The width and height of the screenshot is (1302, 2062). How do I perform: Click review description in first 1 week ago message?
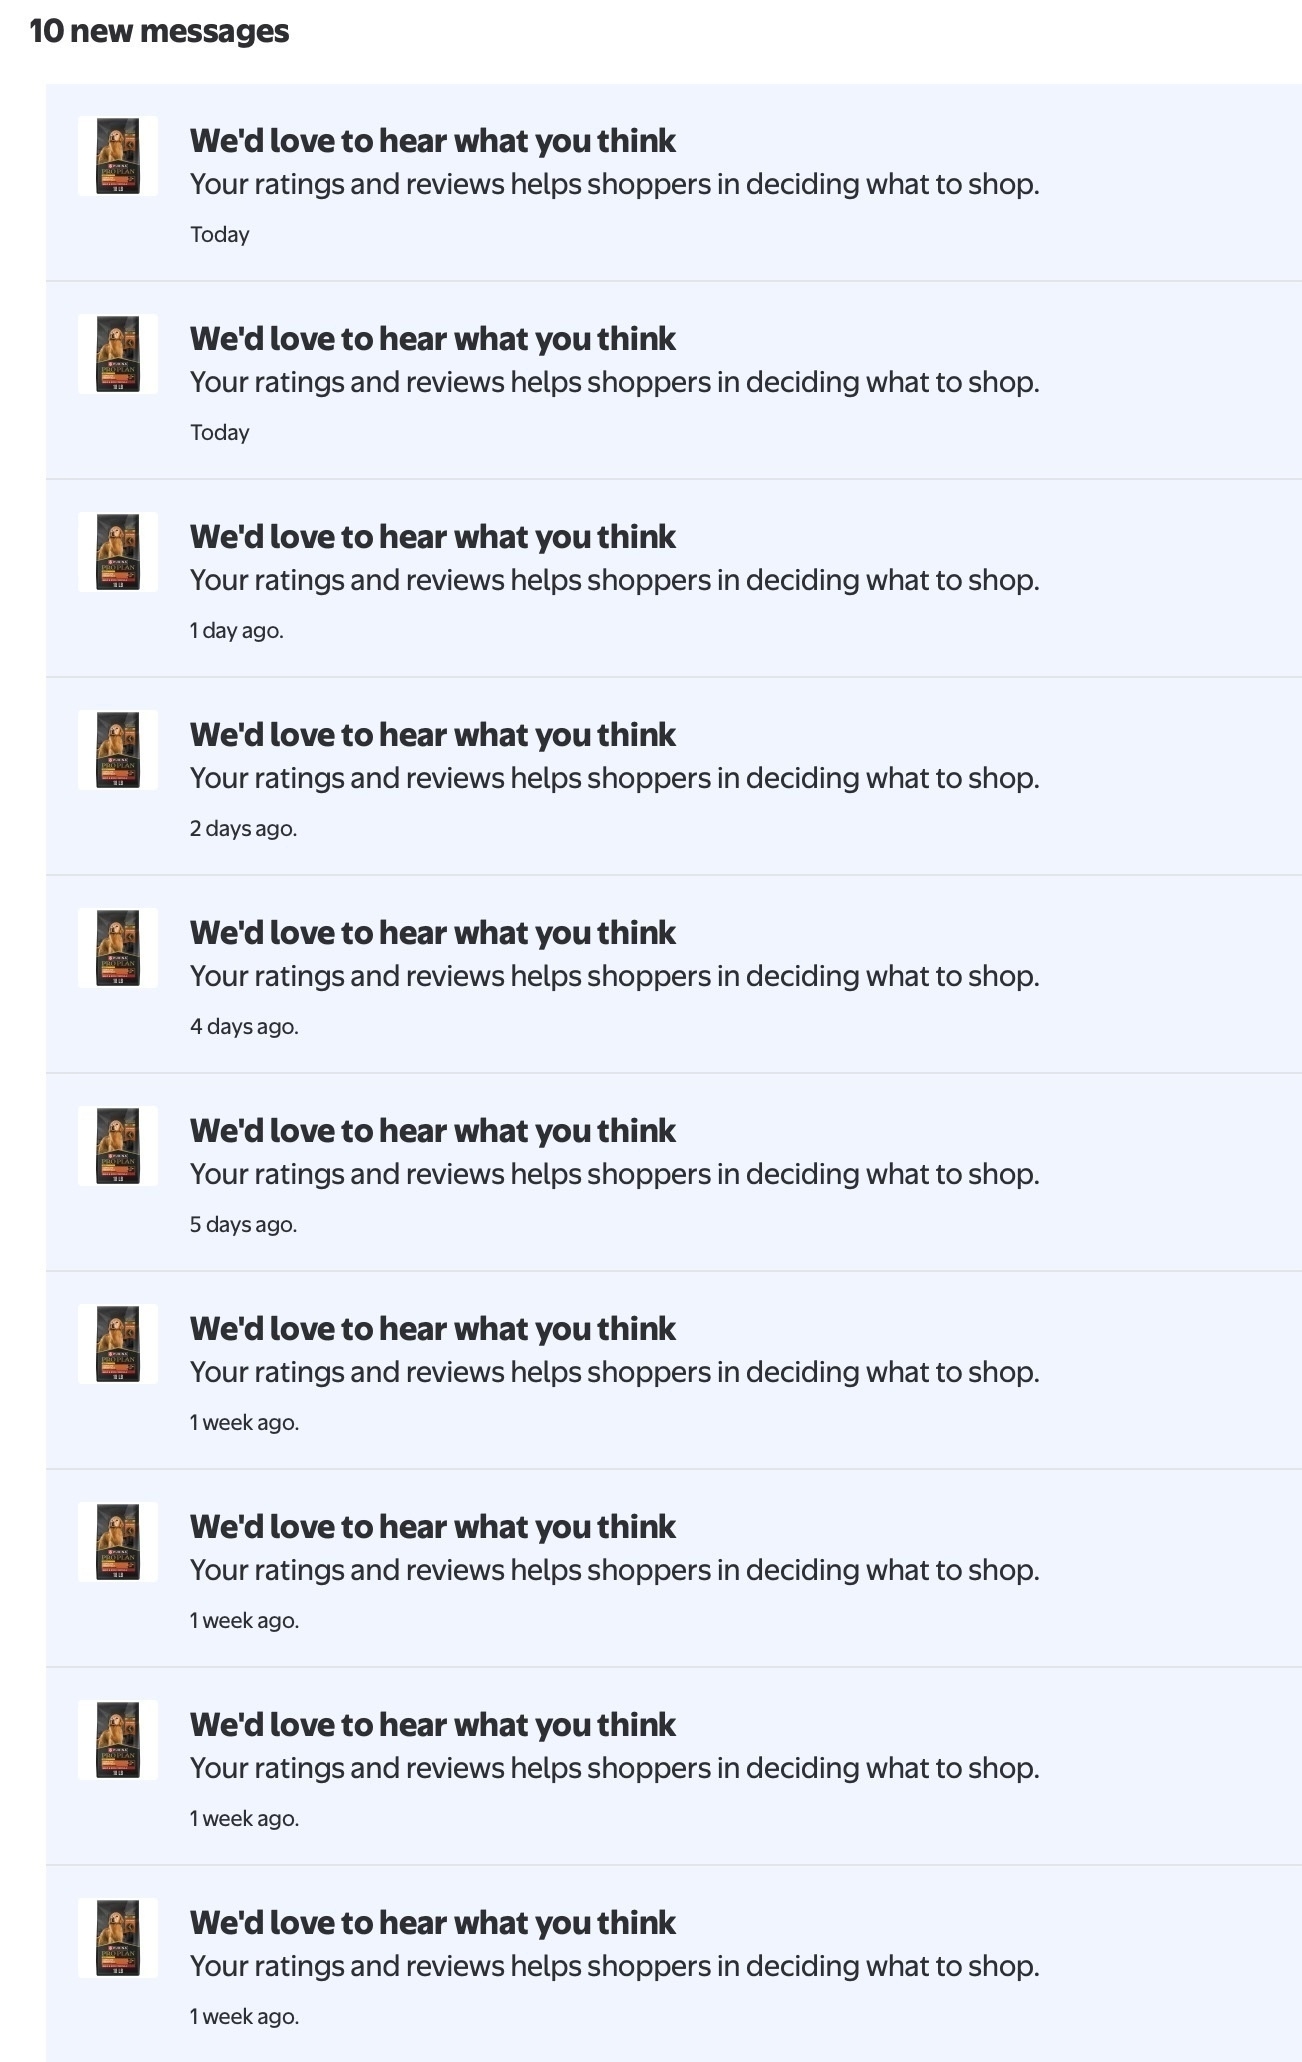pyautogui.click(x=615, y=1372)
